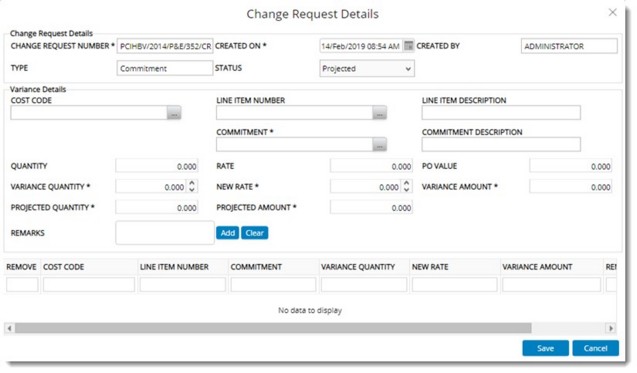This screenshot has width=637, height=373.
Task: Select the Commitment column filter box
Action: click(273, 284)
